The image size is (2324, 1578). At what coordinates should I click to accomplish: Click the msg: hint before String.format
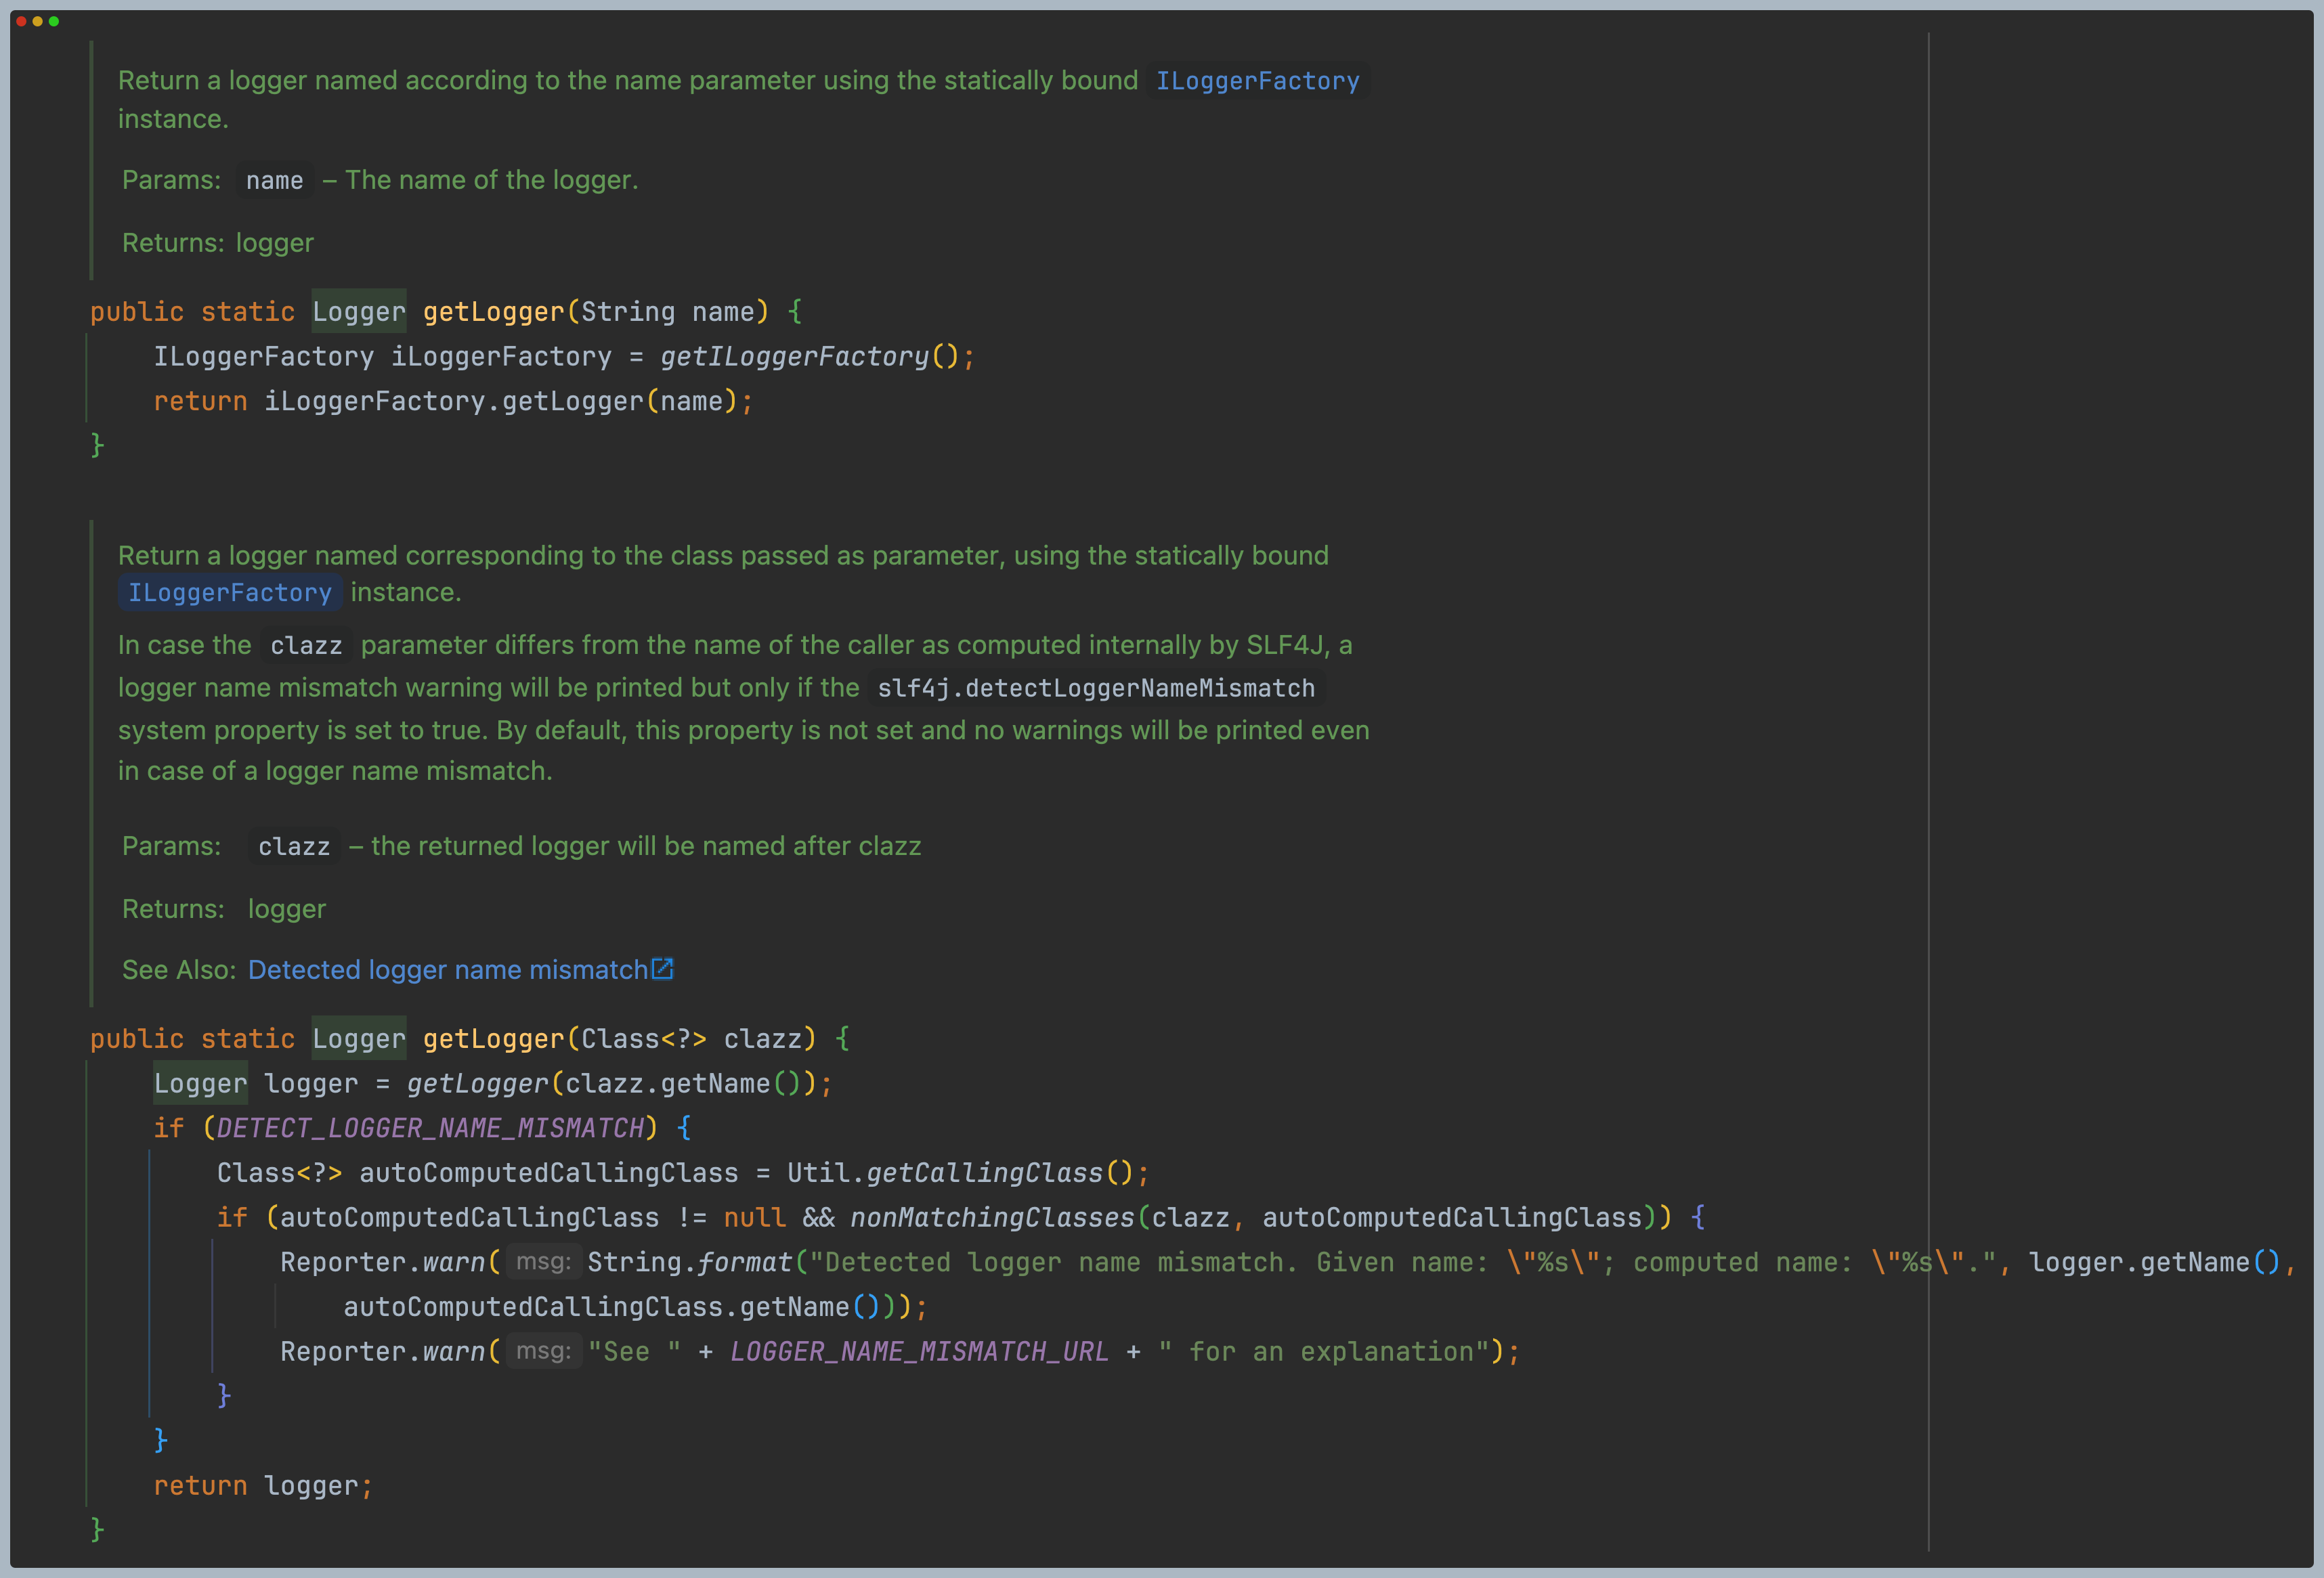pyautogui.click(x=543, y=1262)
